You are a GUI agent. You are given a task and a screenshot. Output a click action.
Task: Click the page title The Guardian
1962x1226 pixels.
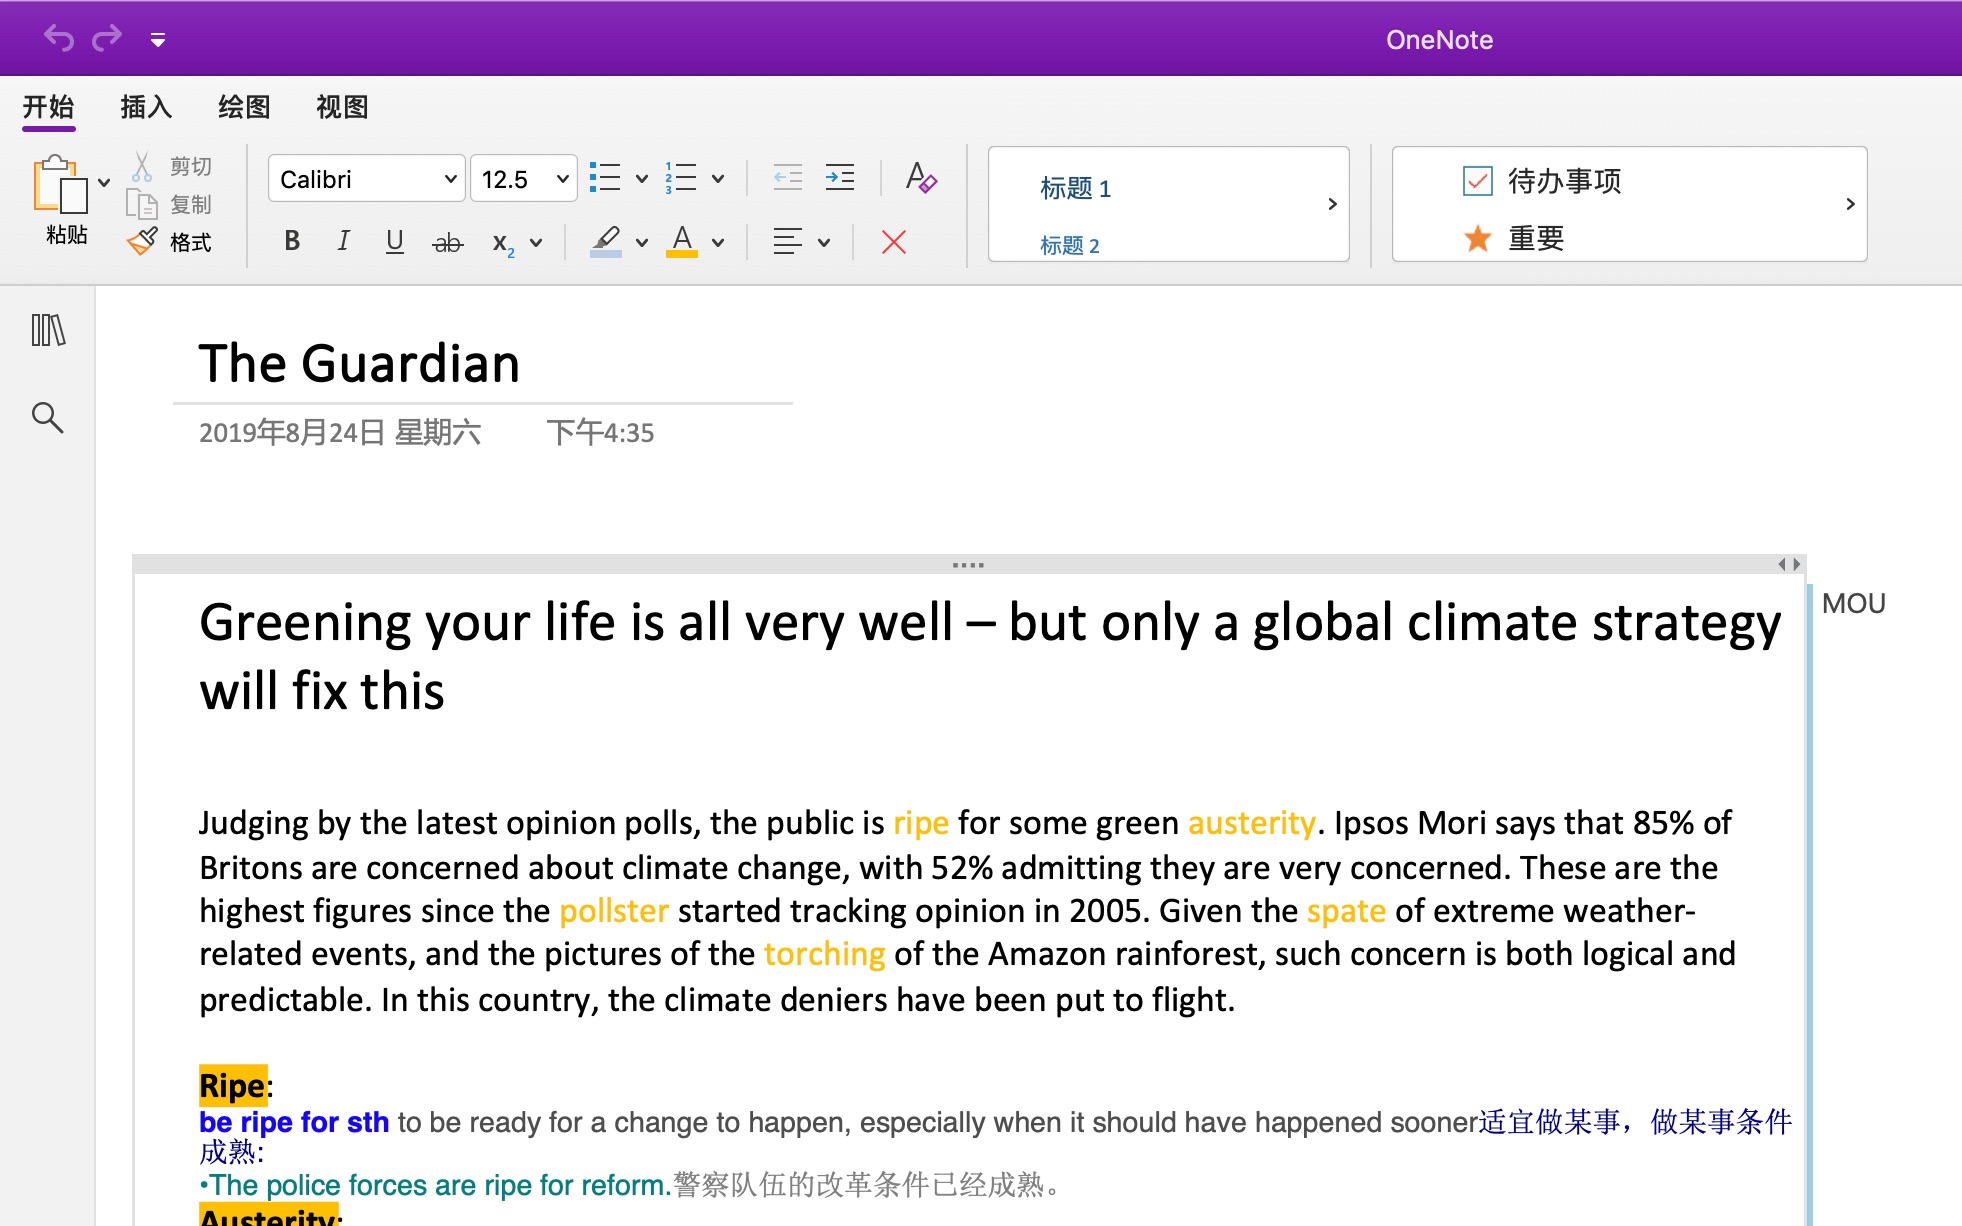pyautogui.click(x=359, y=363)
